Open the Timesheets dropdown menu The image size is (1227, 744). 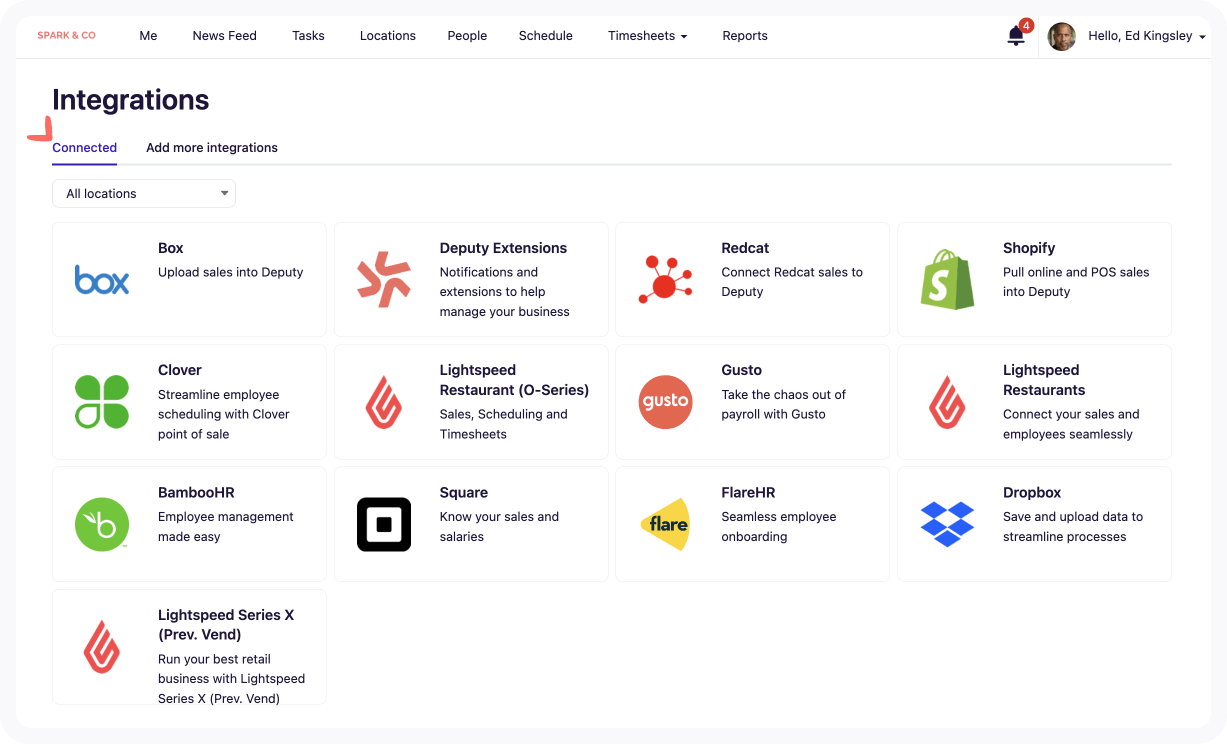pyautogui.click(x=647, y=36)
